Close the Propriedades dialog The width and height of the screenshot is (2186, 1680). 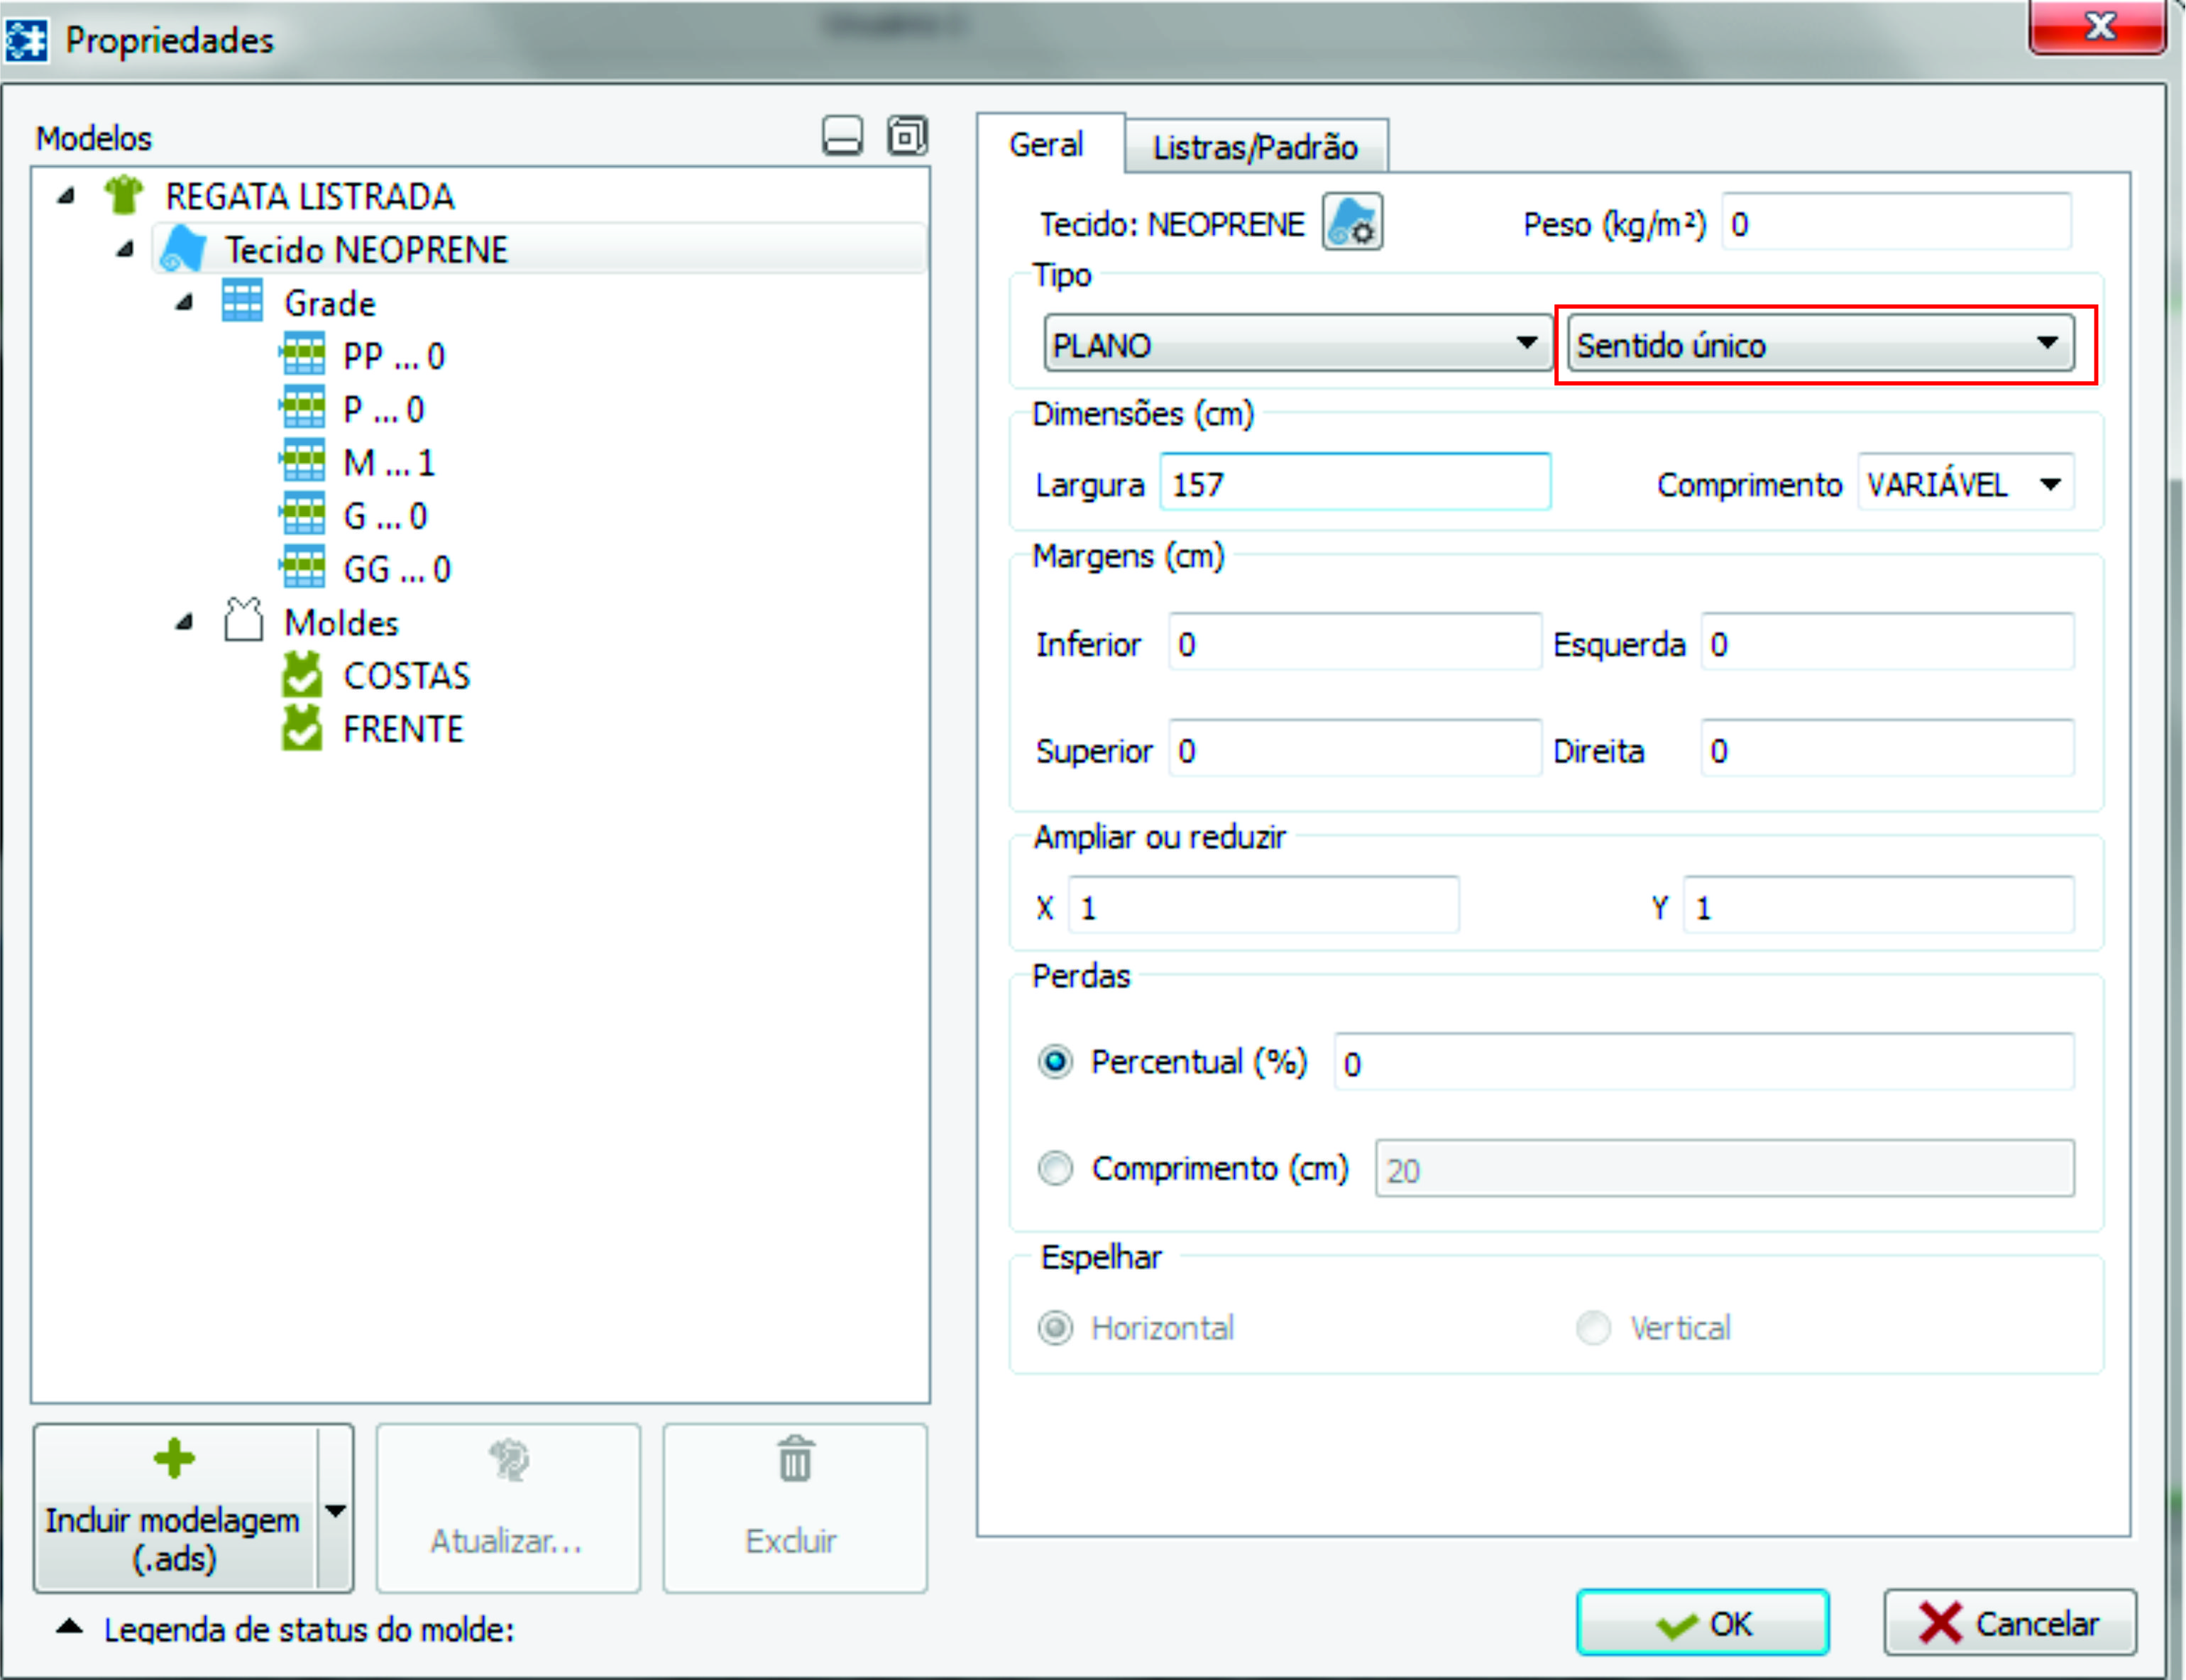pyautogui.click(x=2097, y=26)
